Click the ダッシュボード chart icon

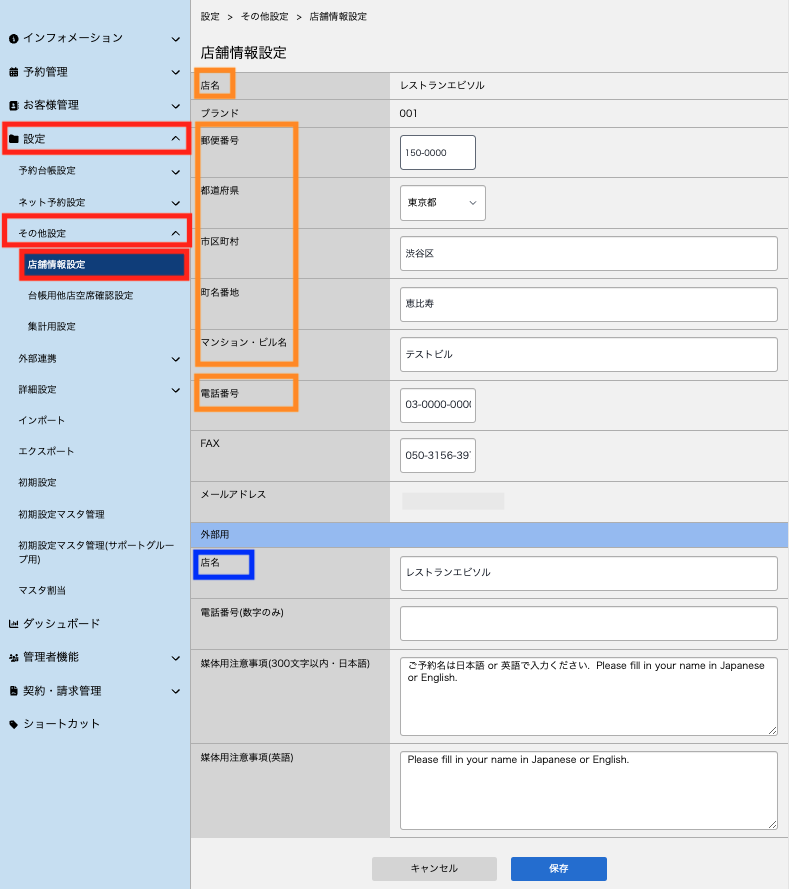[14, 624]
